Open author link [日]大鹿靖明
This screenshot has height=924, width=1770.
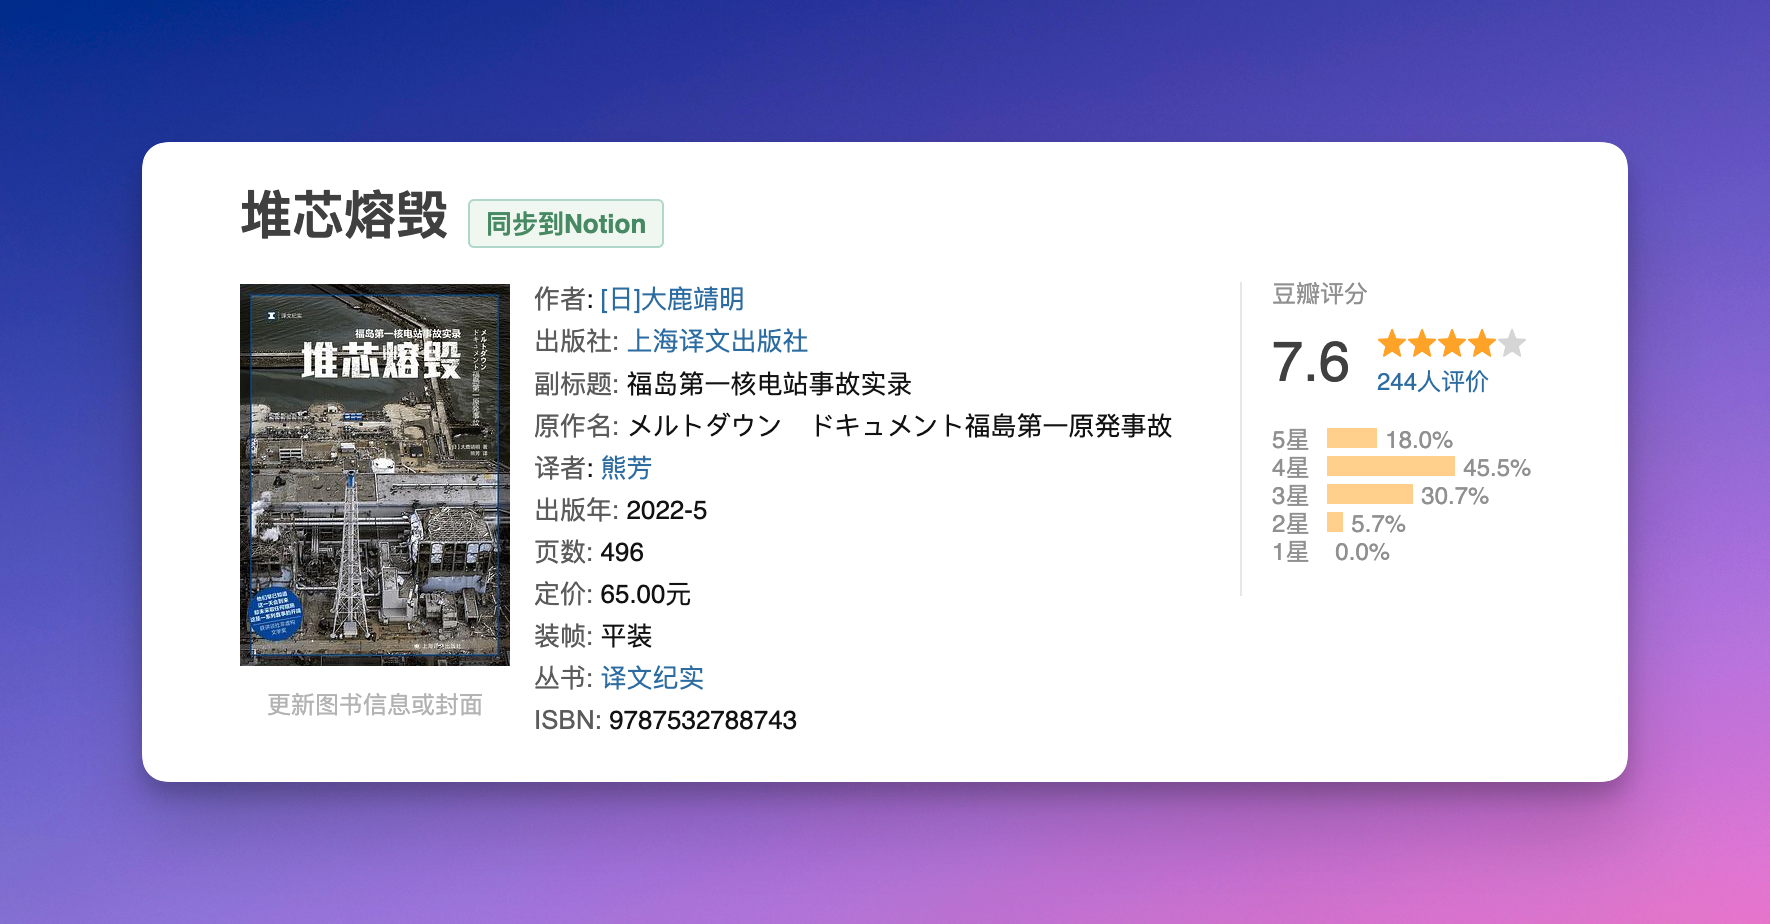click(x=672, y=299)
